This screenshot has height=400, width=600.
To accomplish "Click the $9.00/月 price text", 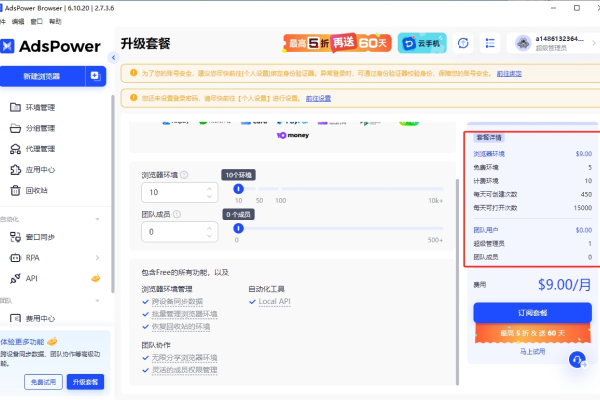I will coord(564,284).
